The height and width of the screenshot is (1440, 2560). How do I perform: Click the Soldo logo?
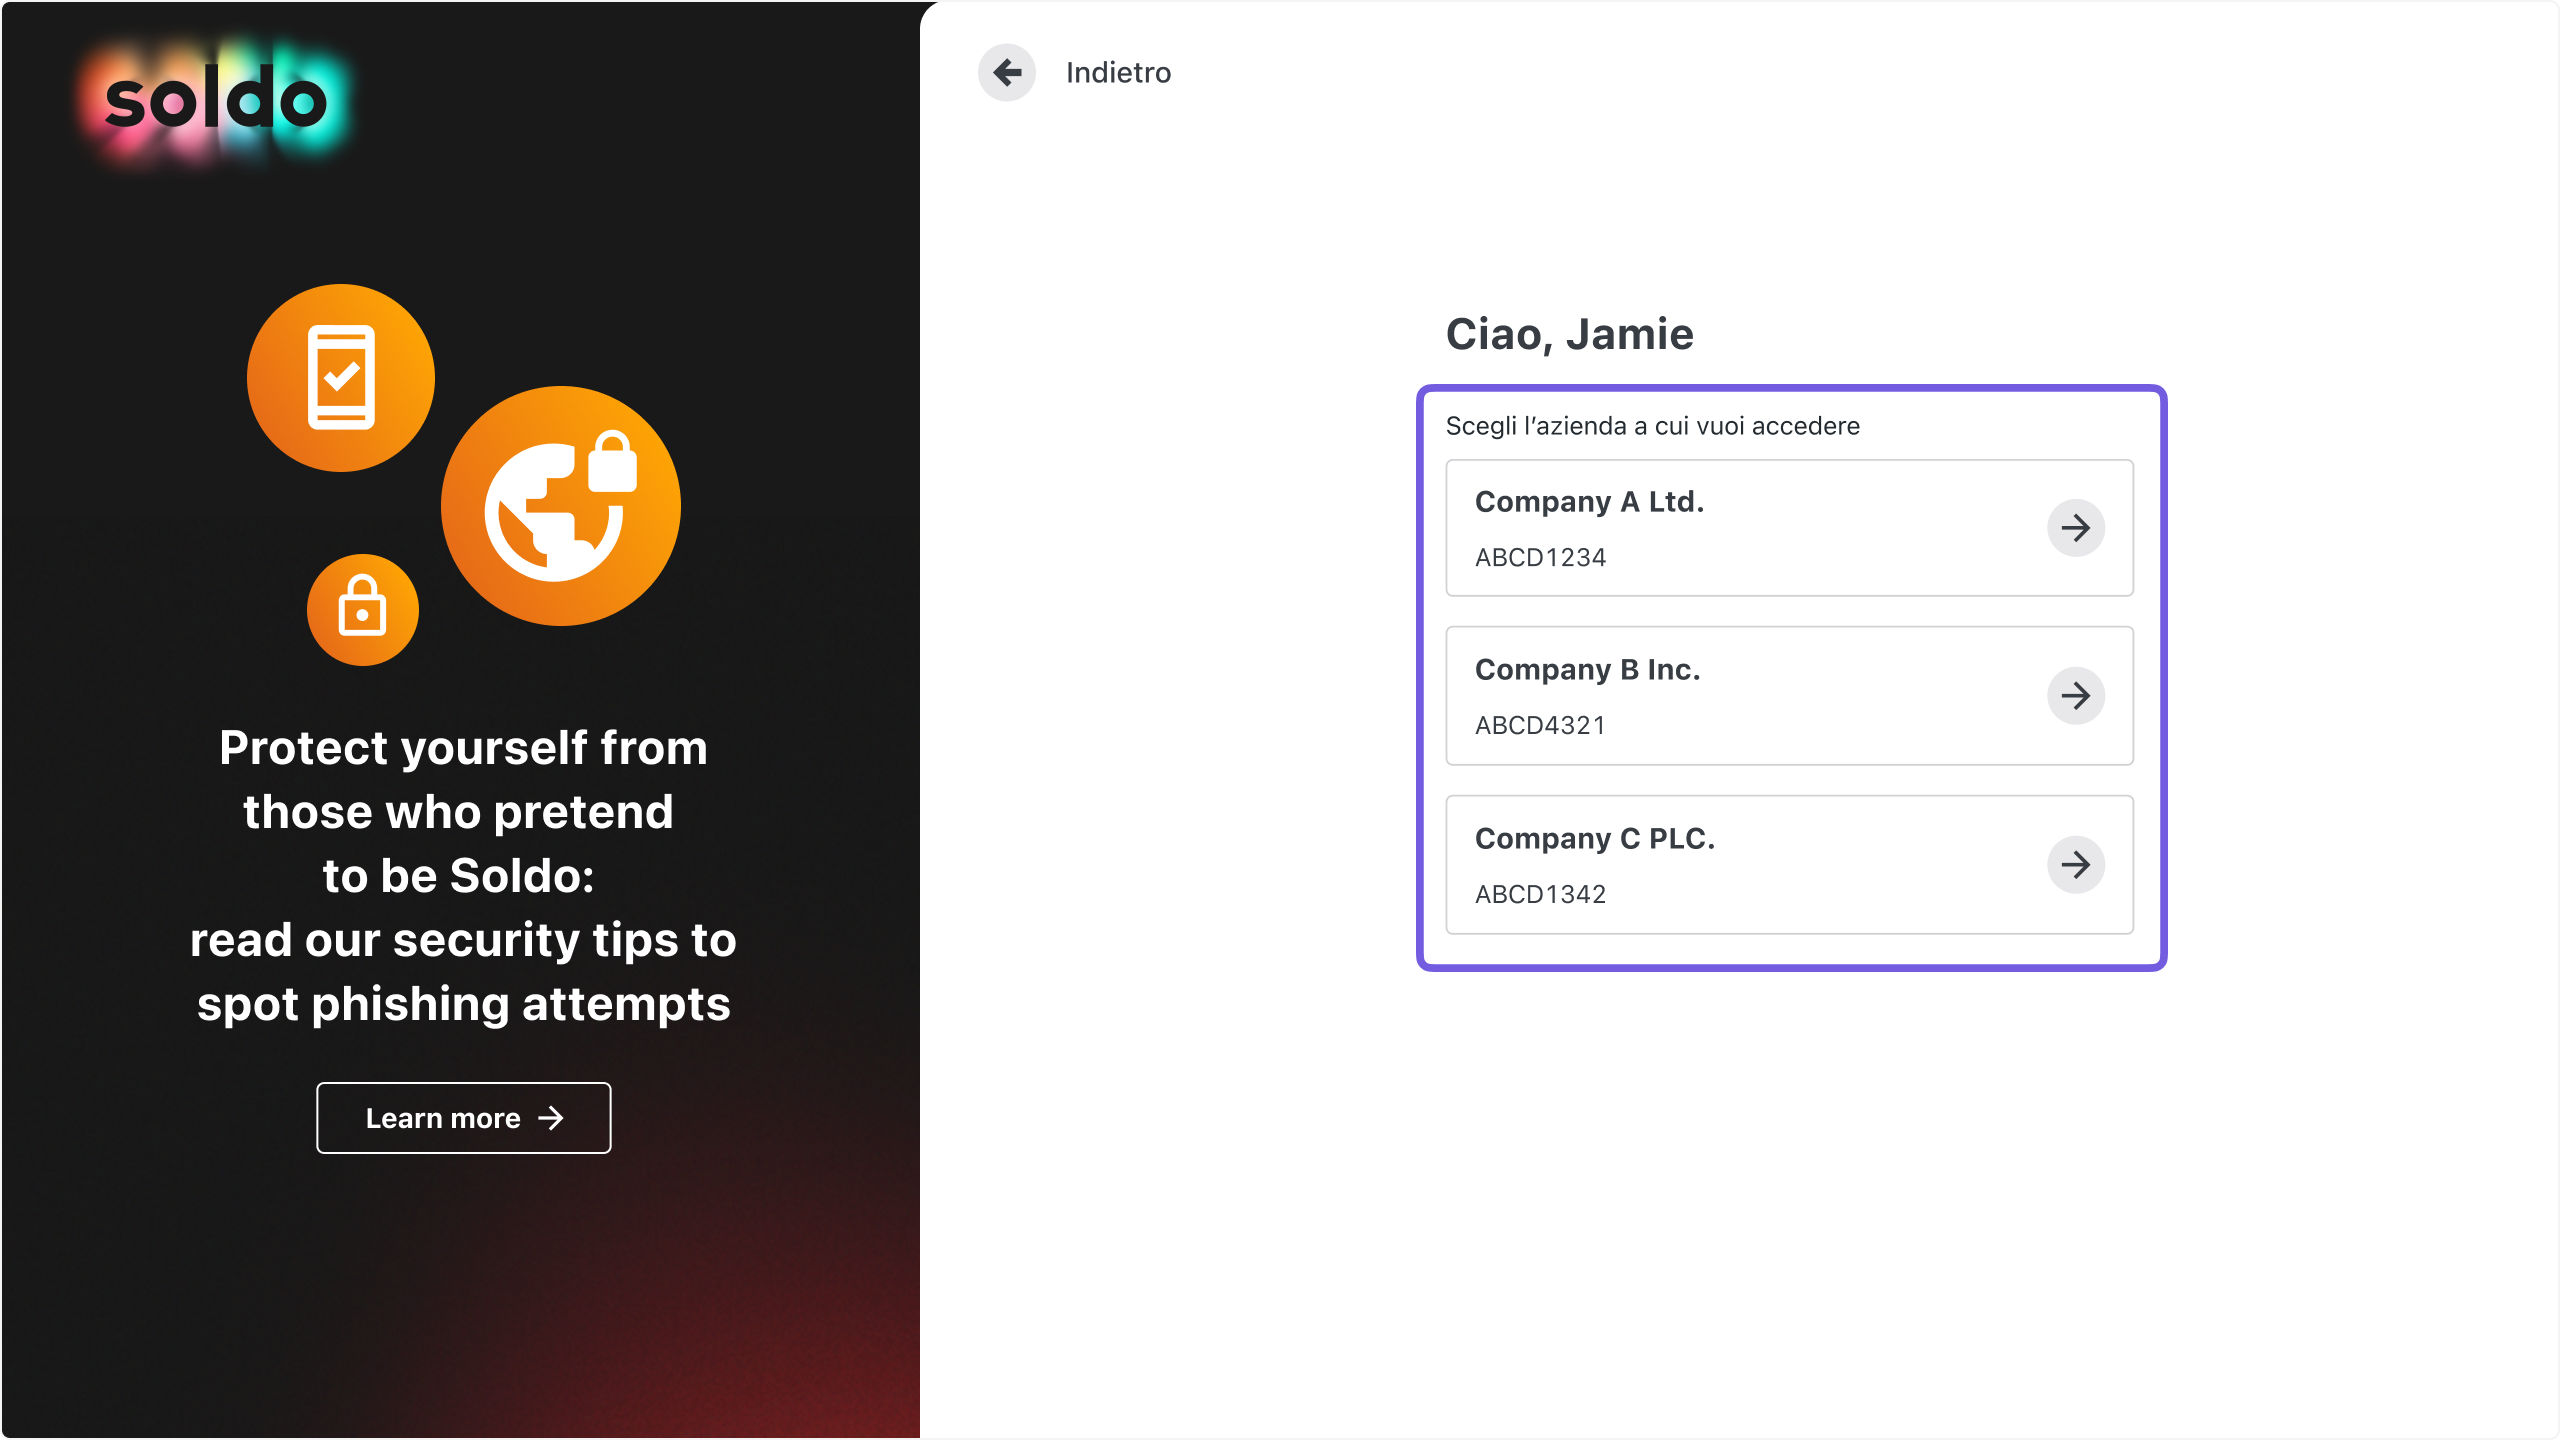click(x=216, y=99)
